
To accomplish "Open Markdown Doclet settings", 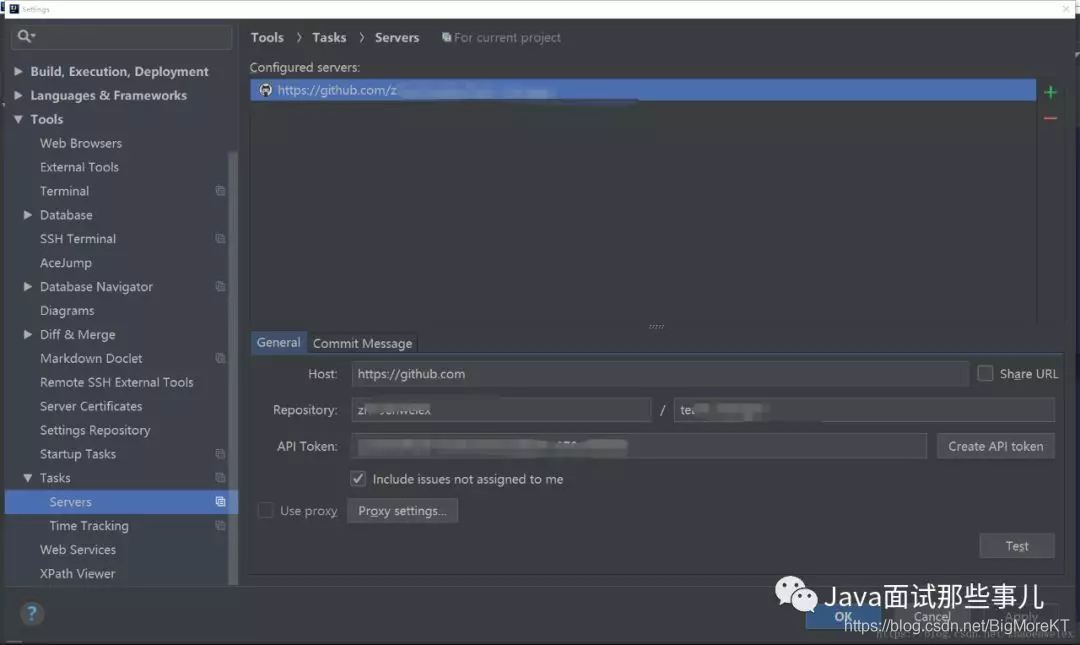I will click(x=91, y=358).
